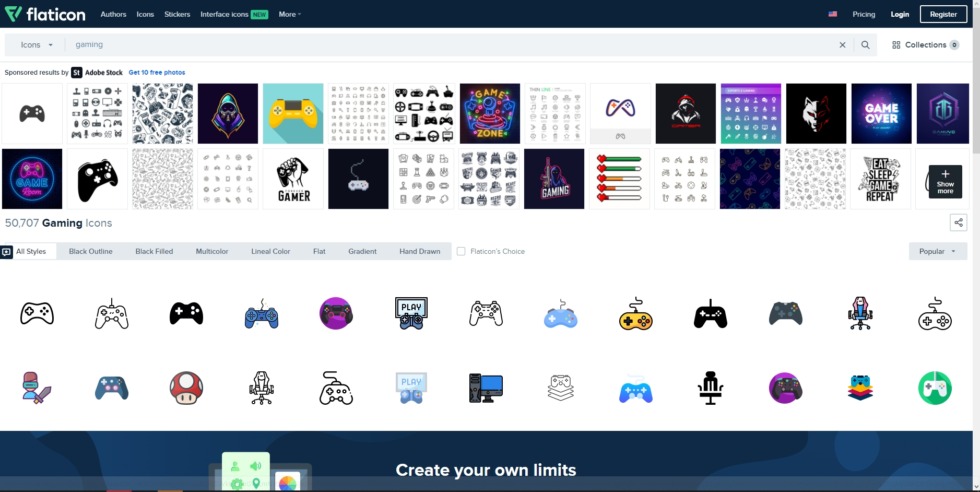Select the All Styles tab
980x492 pixels.
tap(31, 251)
